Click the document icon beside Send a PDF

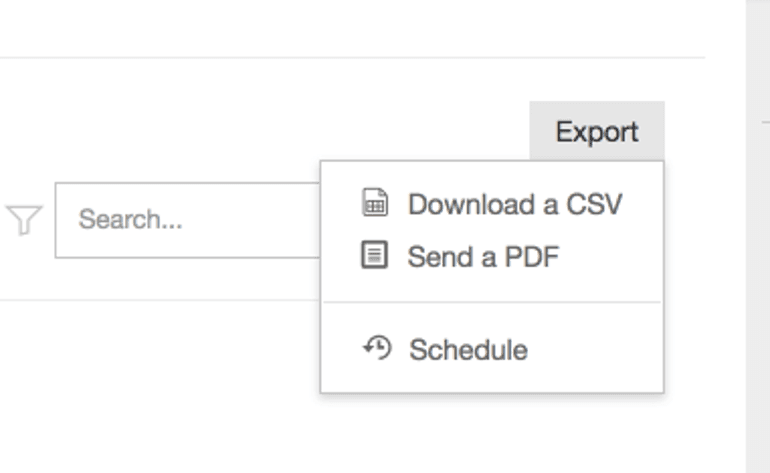pos(374,257)
